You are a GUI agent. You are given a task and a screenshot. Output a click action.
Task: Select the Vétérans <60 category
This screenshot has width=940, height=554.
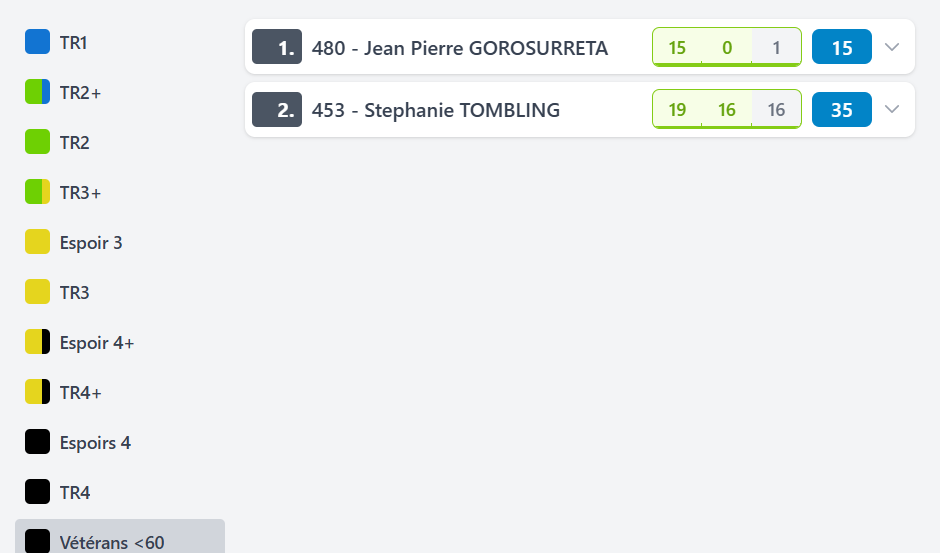coord(112,542)
